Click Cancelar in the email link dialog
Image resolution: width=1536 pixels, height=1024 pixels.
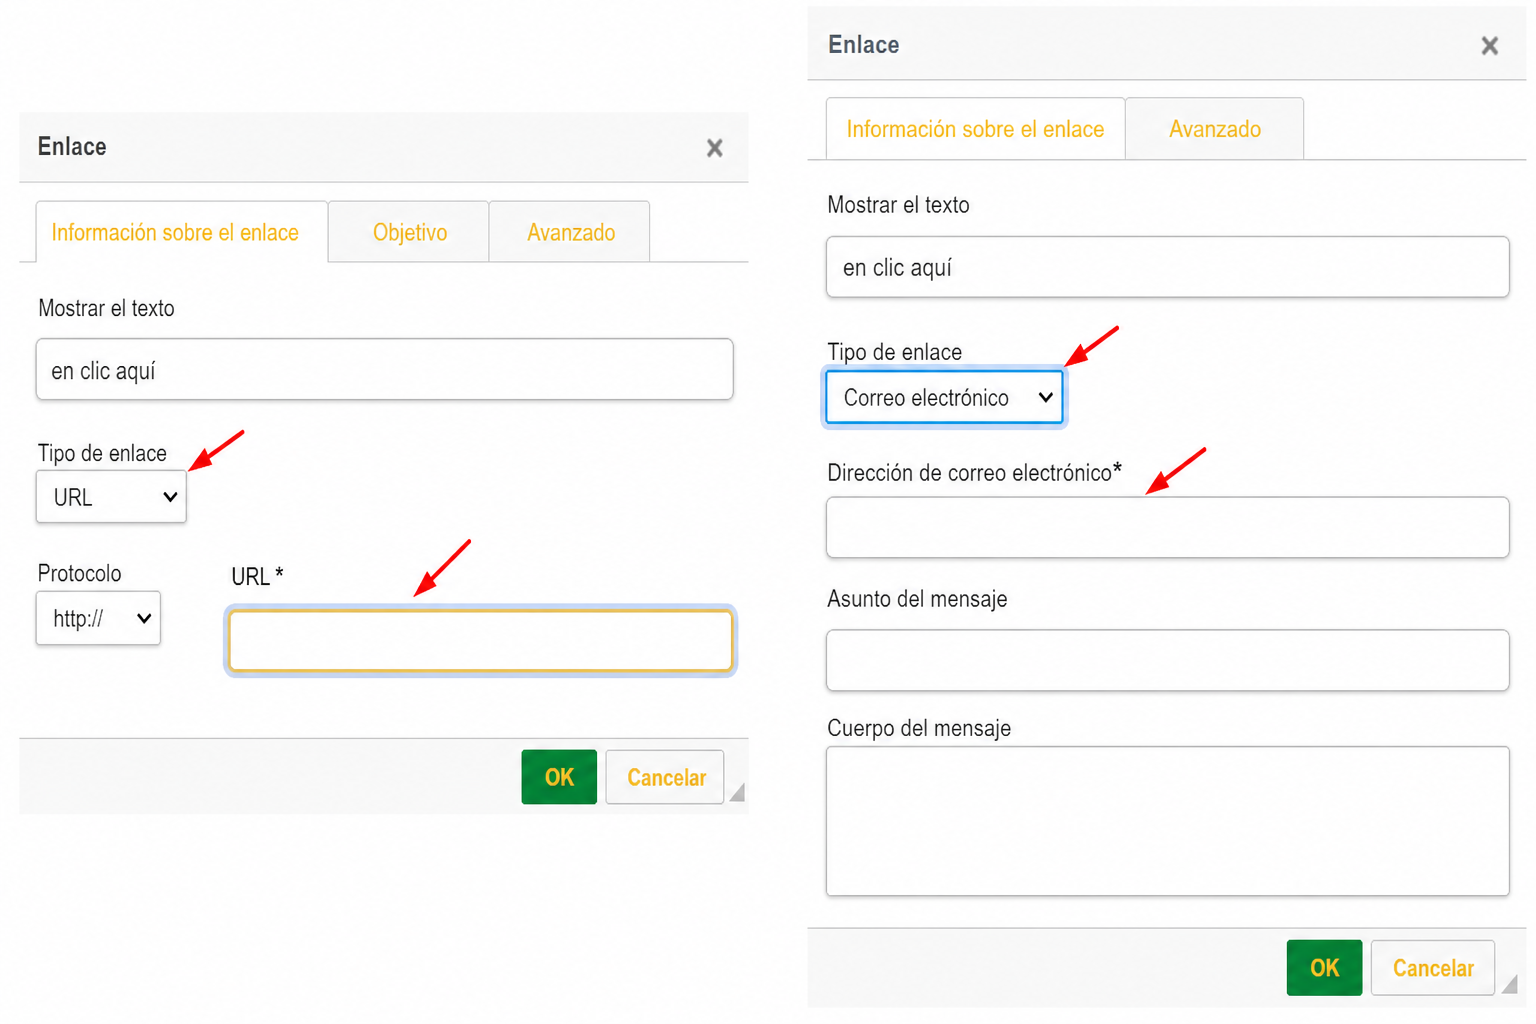(x=1433, y=968)
